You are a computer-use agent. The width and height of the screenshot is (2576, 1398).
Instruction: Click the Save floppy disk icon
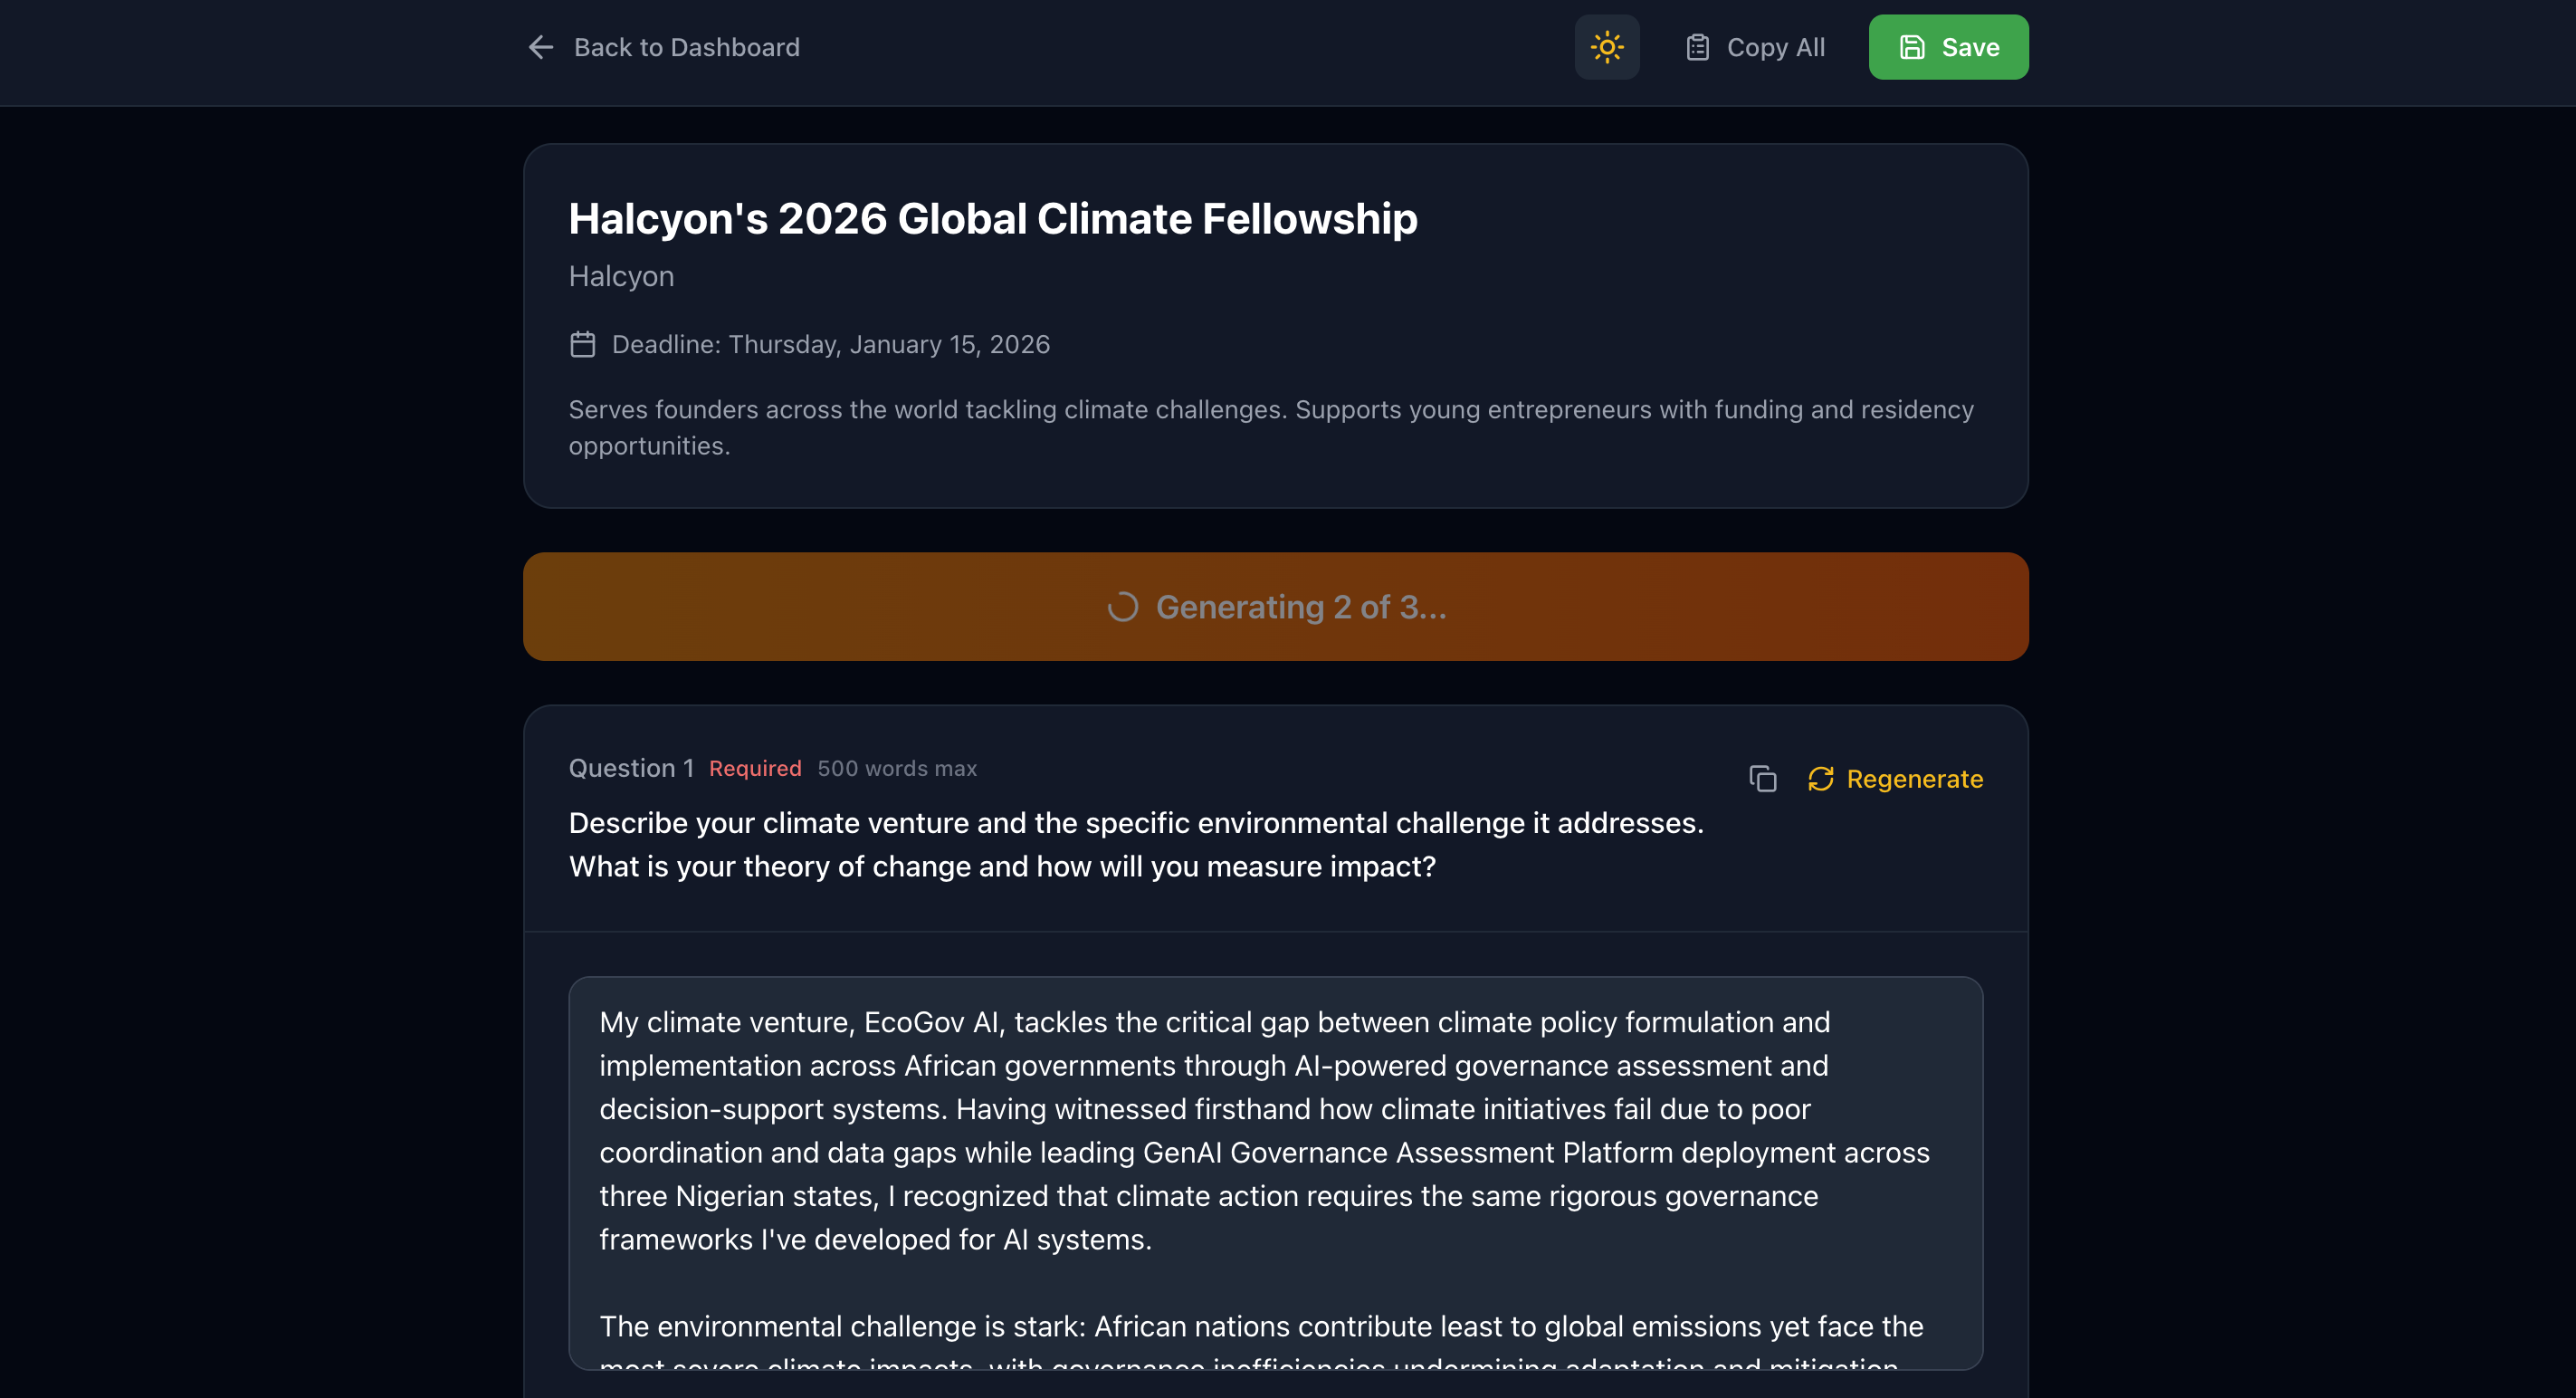[1911, 47]
